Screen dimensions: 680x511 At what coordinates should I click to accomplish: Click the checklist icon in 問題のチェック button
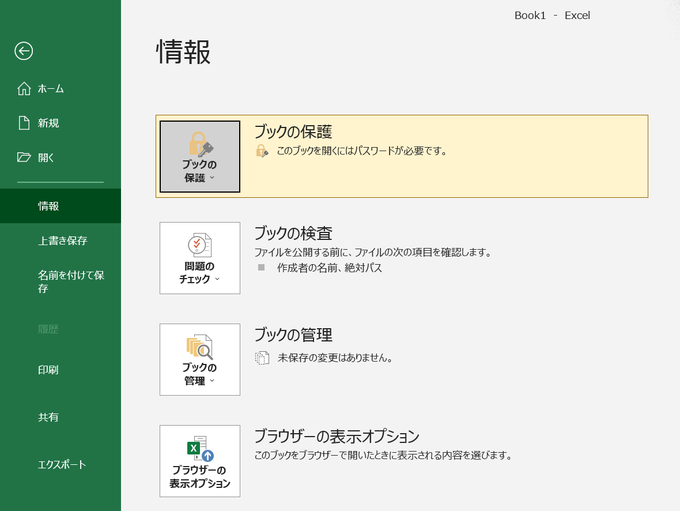click(x=200, y=245)
